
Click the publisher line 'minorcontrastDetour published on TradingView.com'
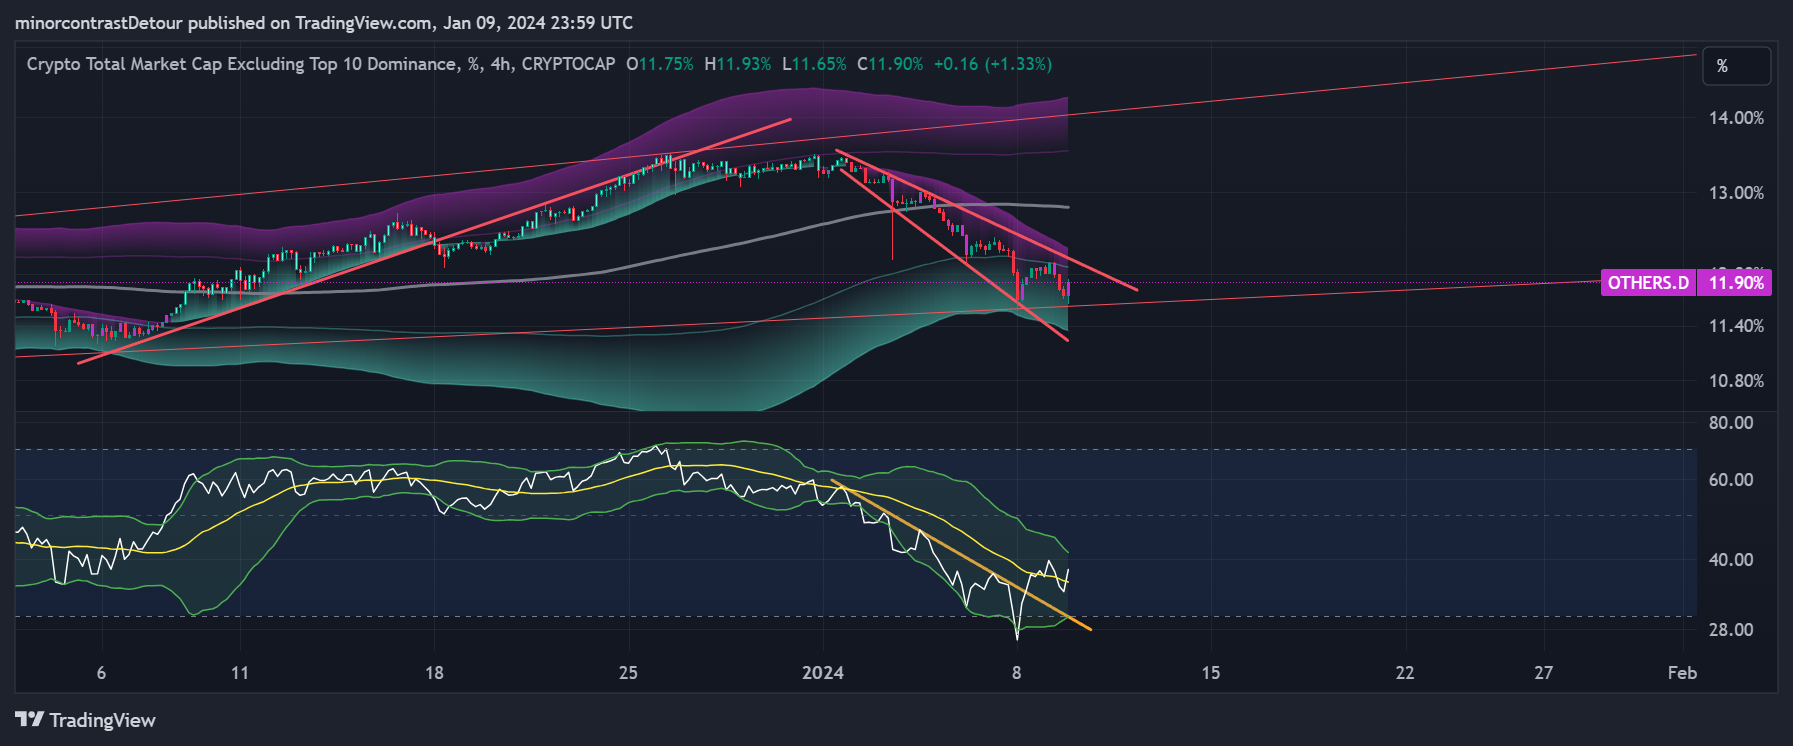(224, 22)
